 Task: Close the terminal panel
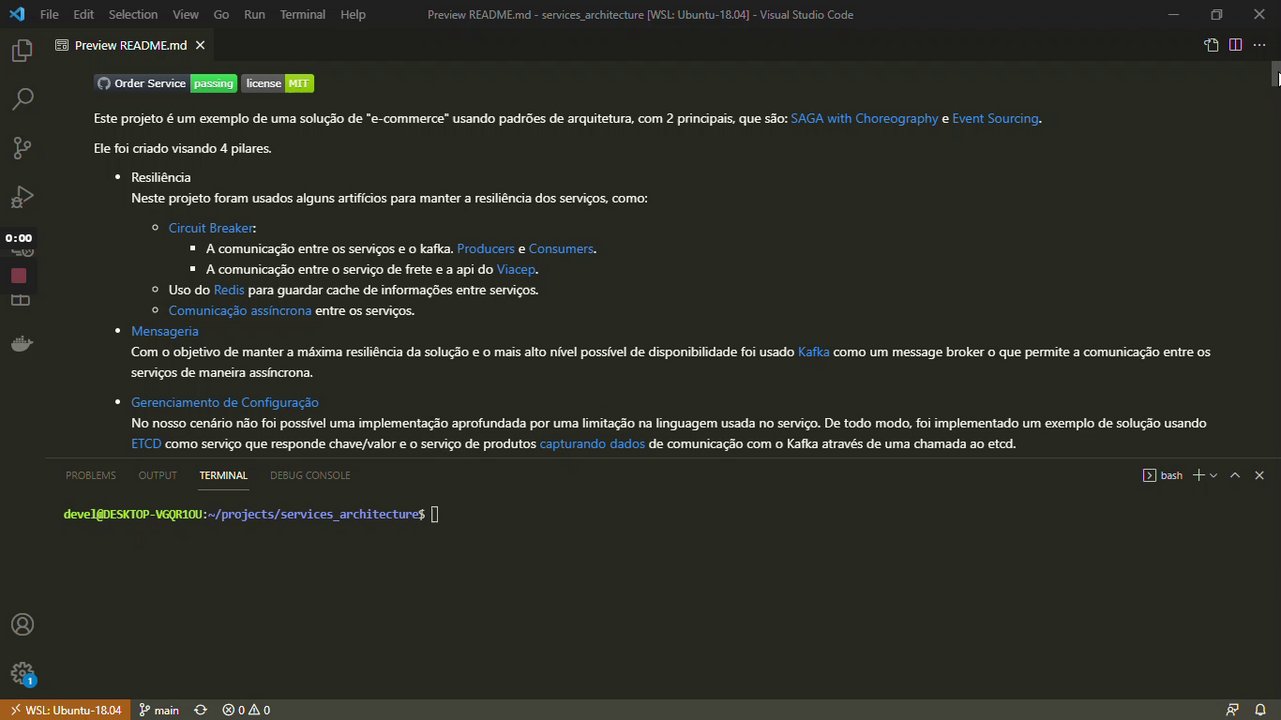[x=1259, y=475]
